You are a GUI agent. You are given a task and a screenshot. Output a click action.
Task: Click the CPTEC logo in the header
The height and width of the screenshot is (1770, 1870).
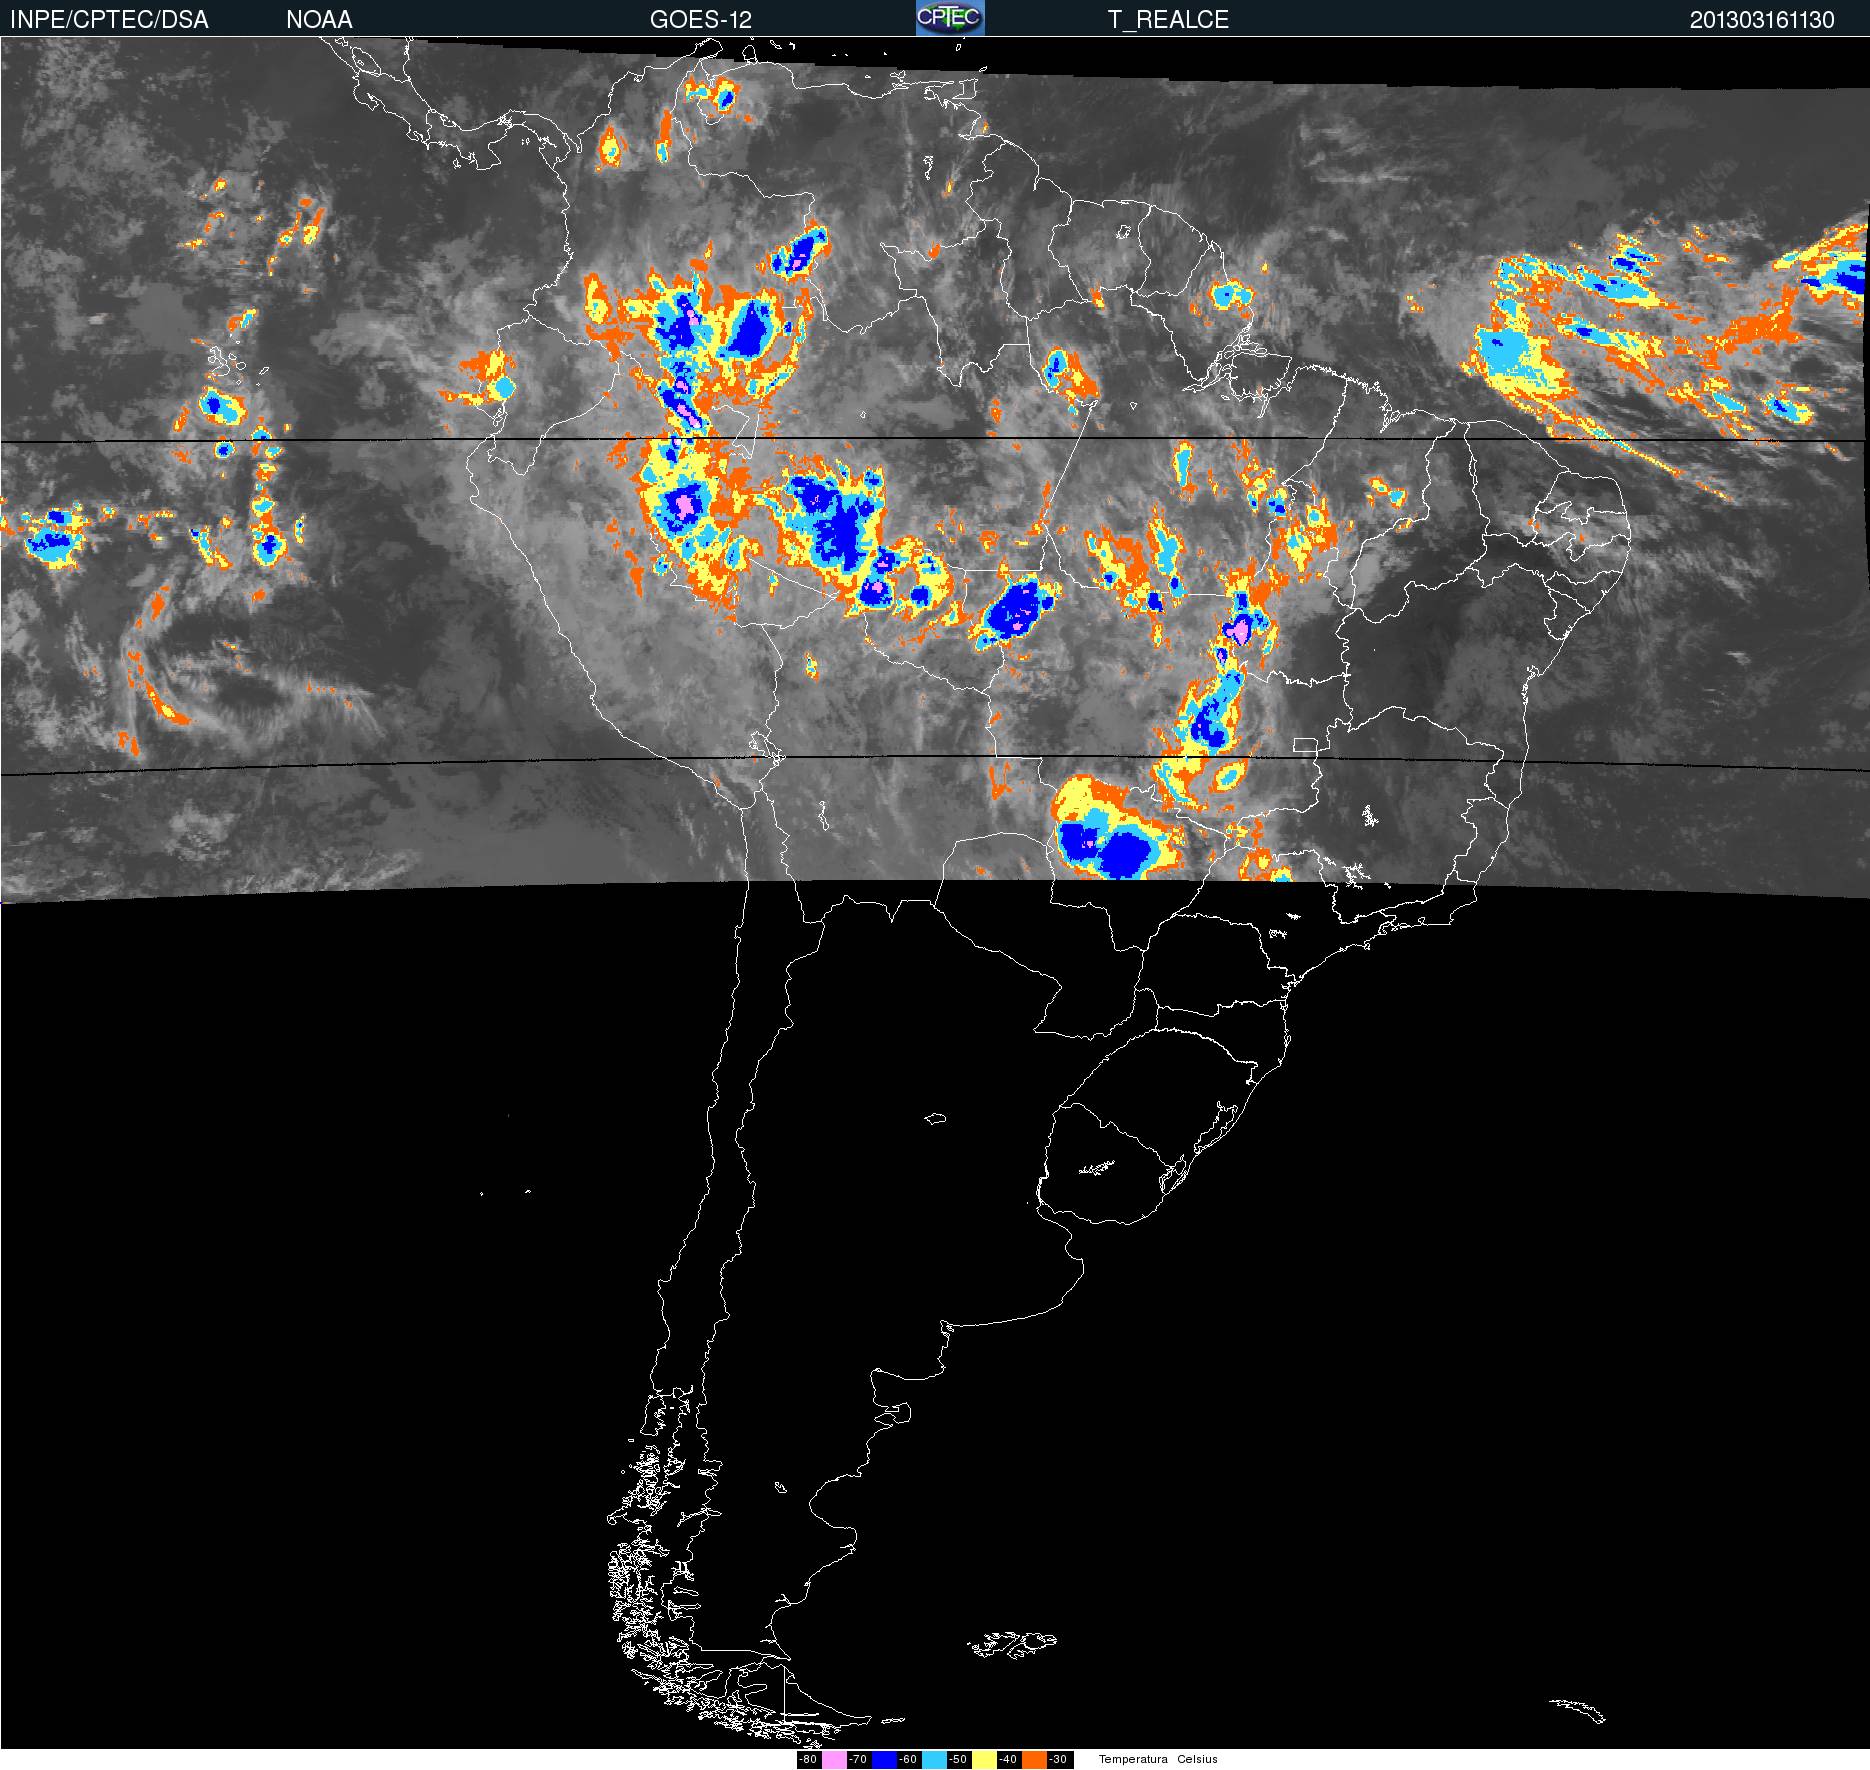(x=950, y=18)
